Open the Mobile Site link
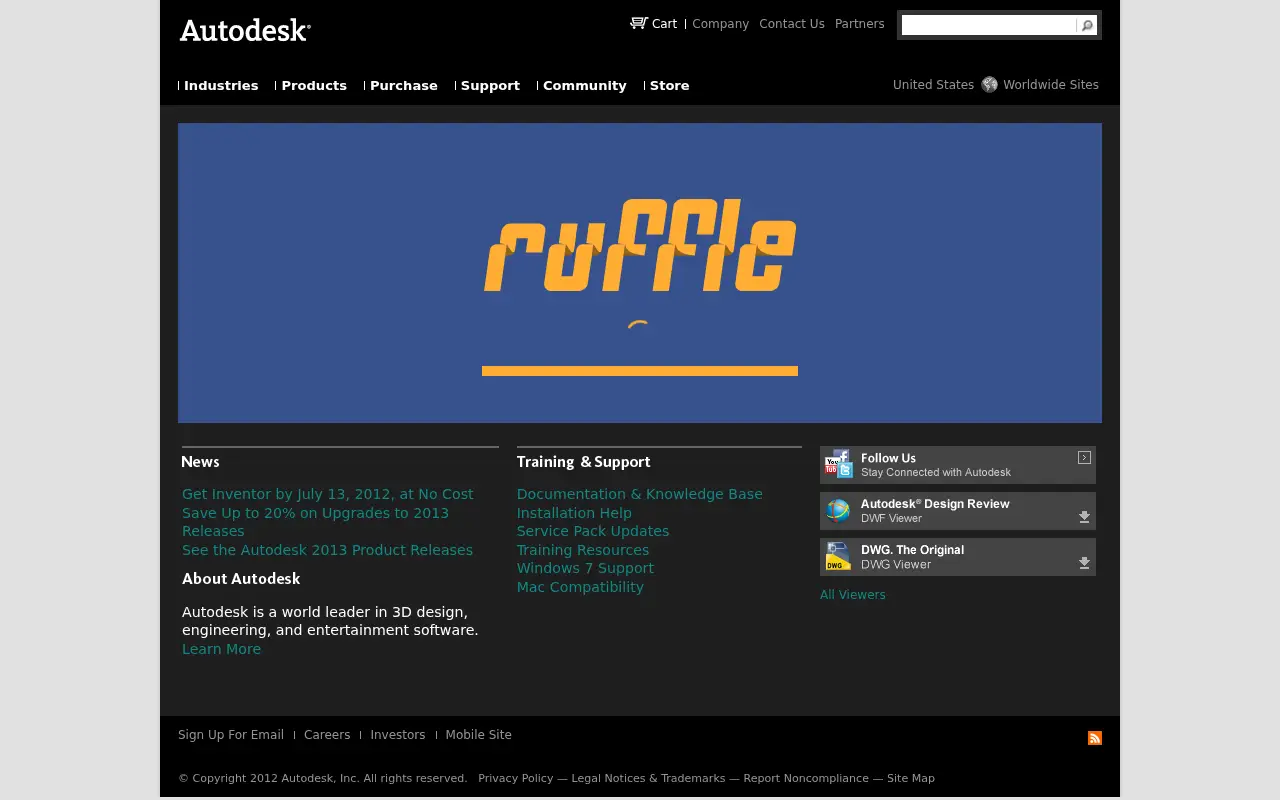 [x=479, y=735]
